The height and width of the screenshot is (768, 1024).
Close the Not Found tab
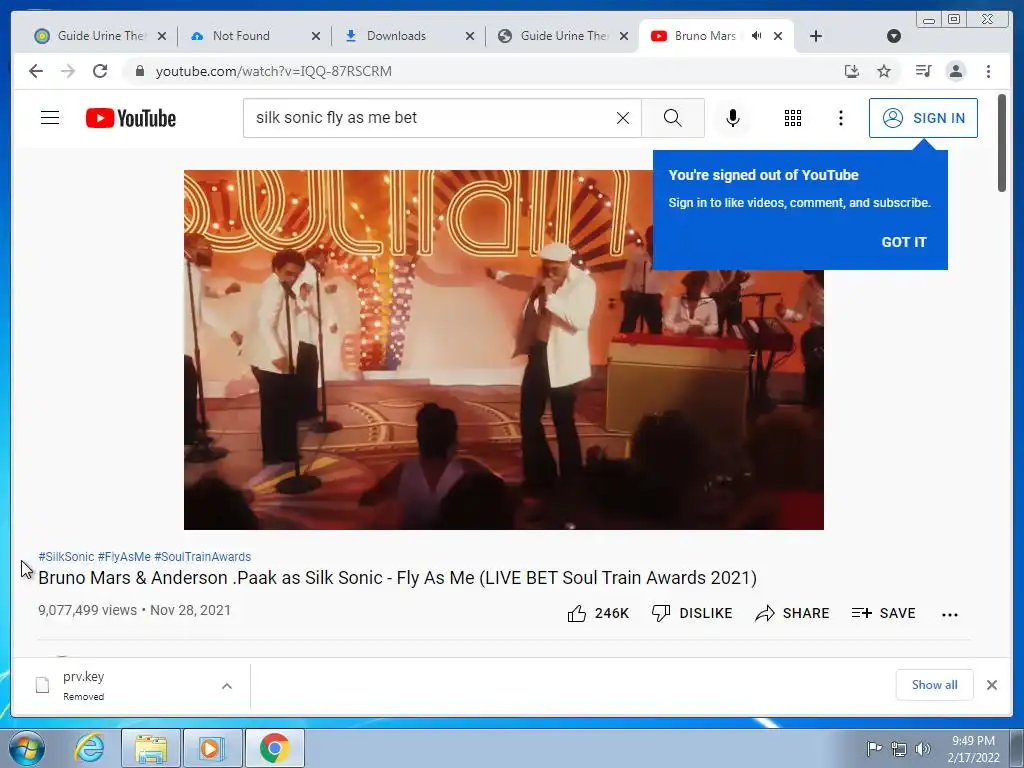315,36
